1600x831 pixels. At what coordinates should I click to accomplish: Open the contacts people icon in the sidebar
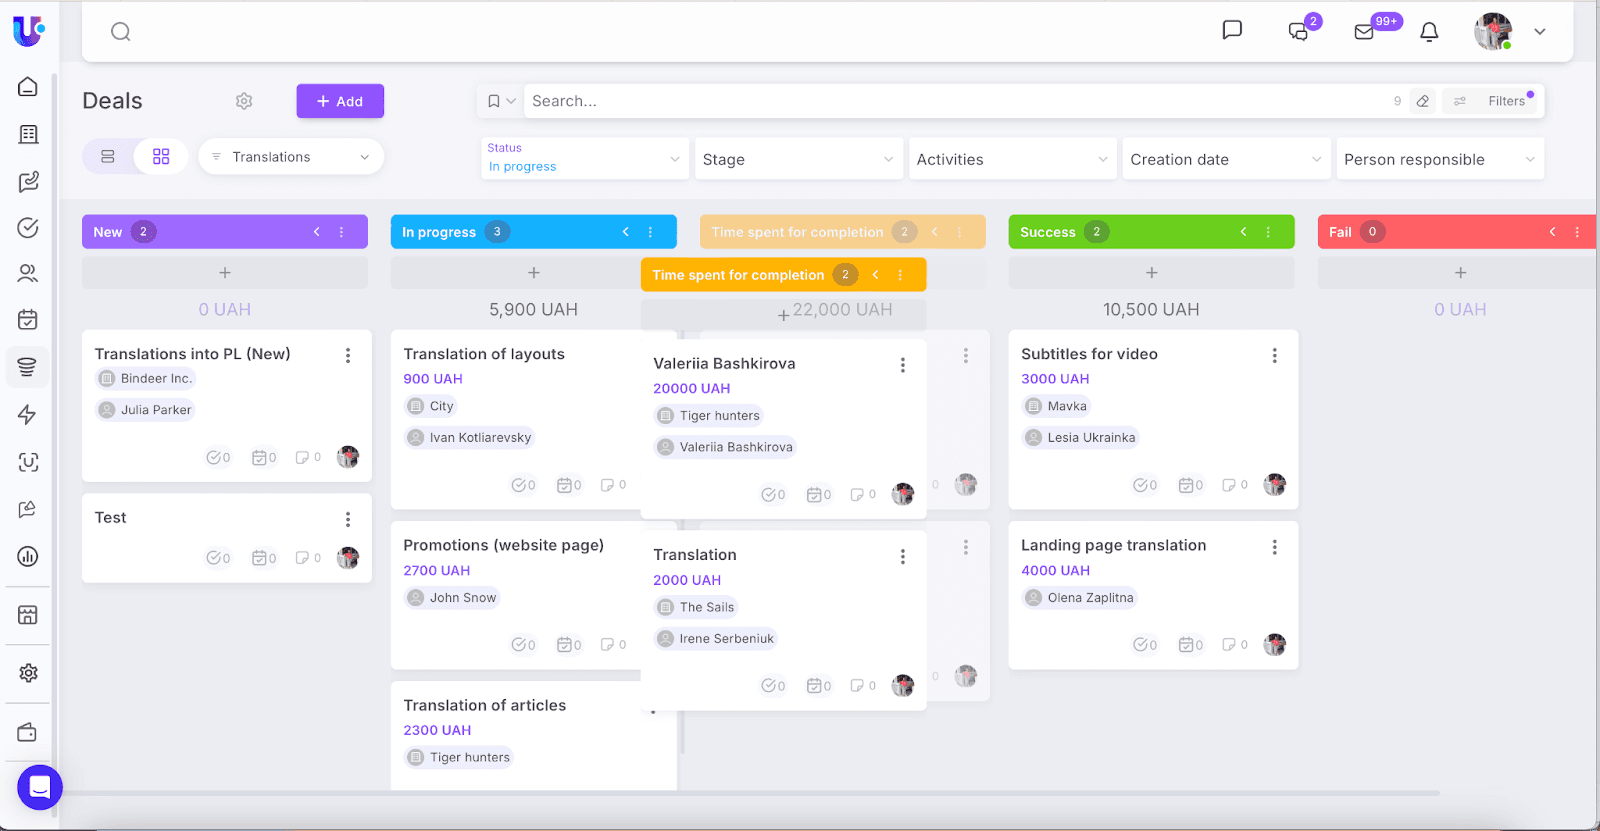point(28,273)
